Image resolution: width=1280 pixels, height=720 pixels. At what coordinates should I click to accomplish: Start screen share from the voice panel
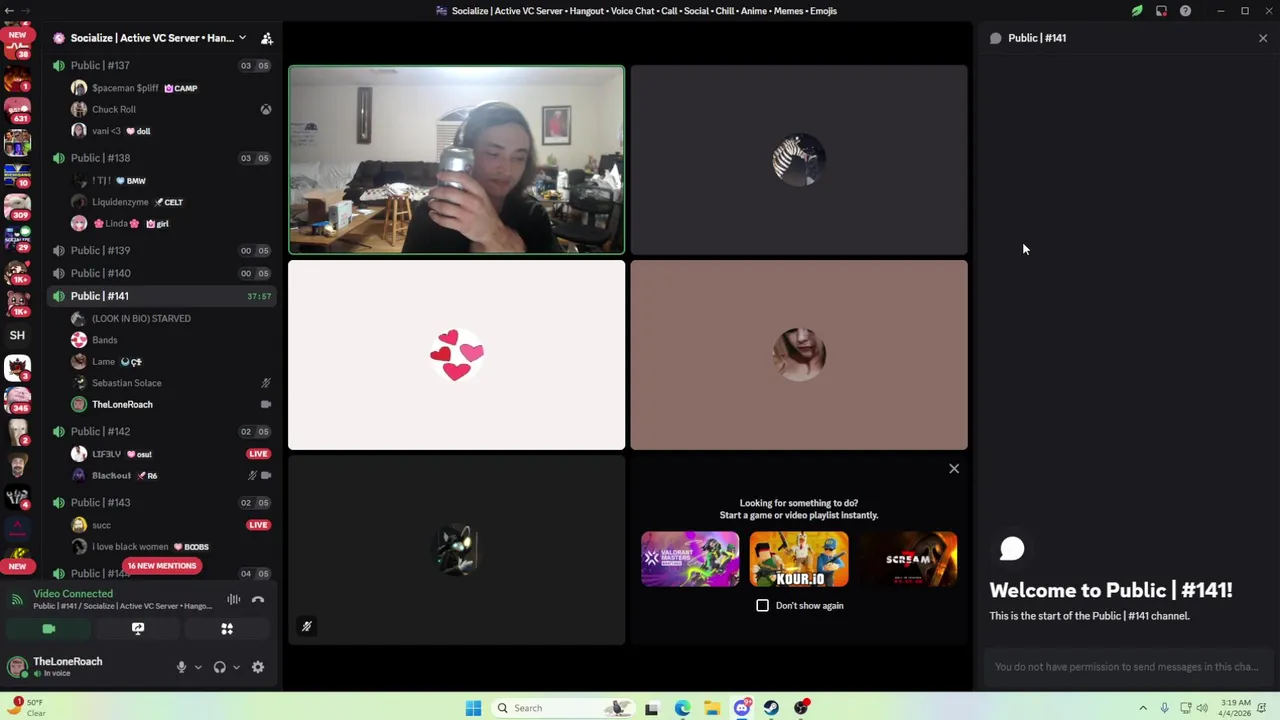tap(138, 629)
